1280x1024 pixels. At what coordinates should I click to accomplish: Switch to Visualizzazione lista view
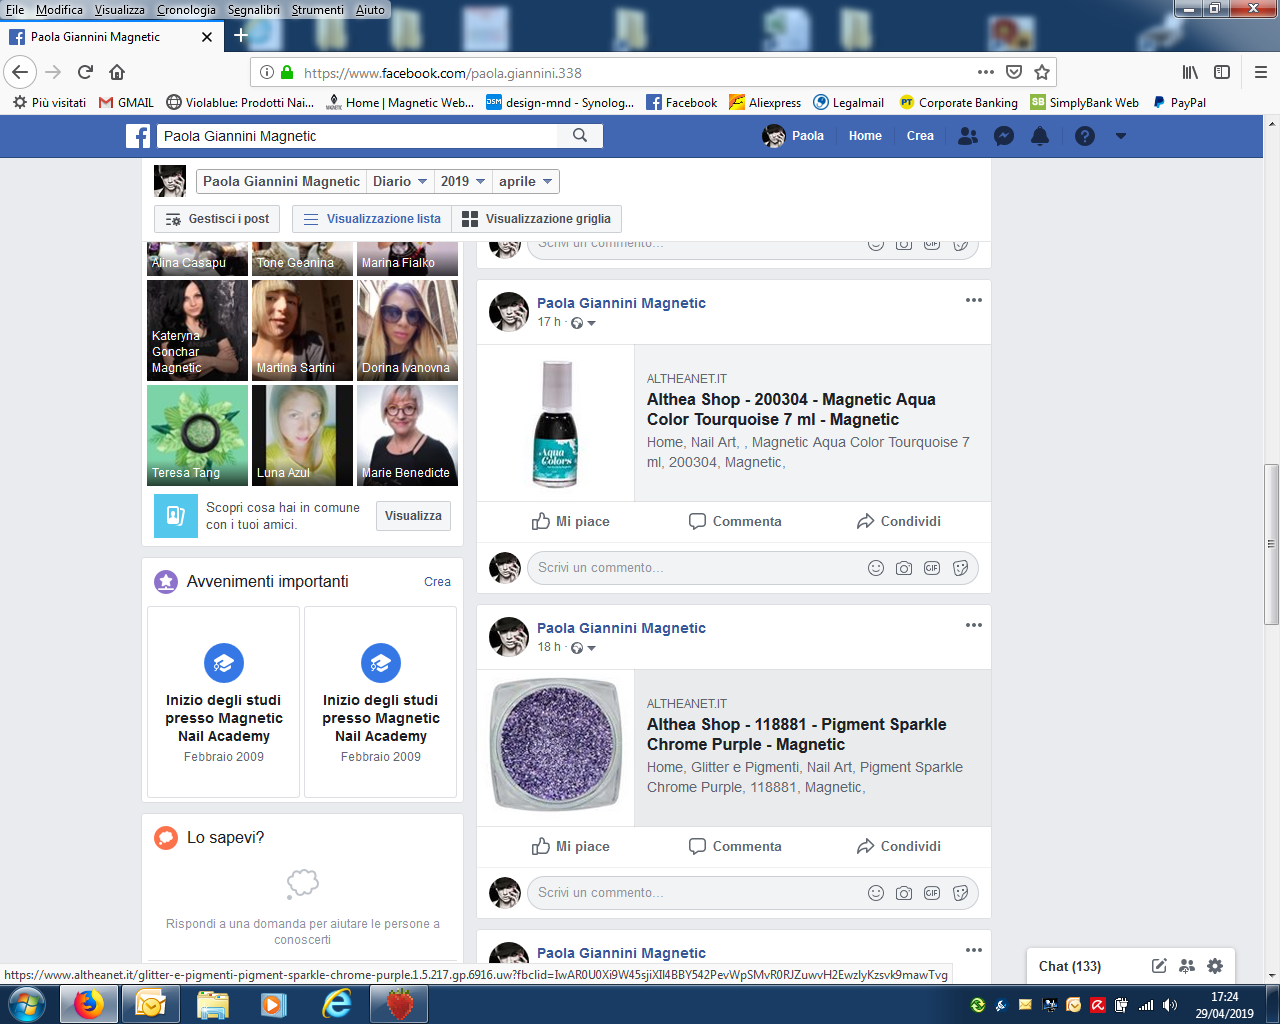tap(372, 219)
